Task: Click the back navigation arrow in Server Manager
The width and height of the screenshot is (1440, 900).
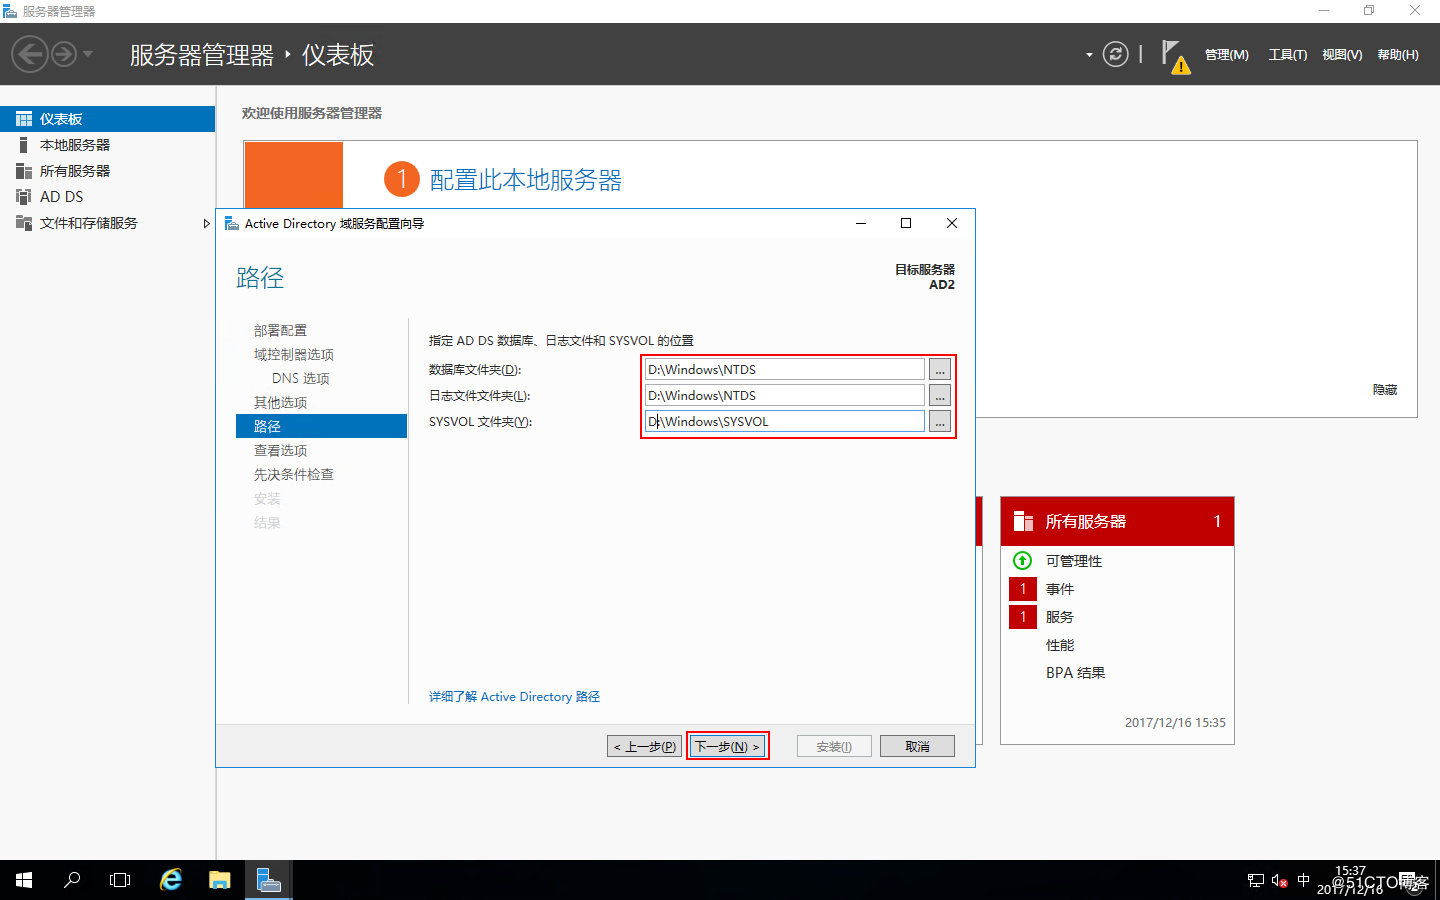Action: pyautogui.click(x=30, y=54)
